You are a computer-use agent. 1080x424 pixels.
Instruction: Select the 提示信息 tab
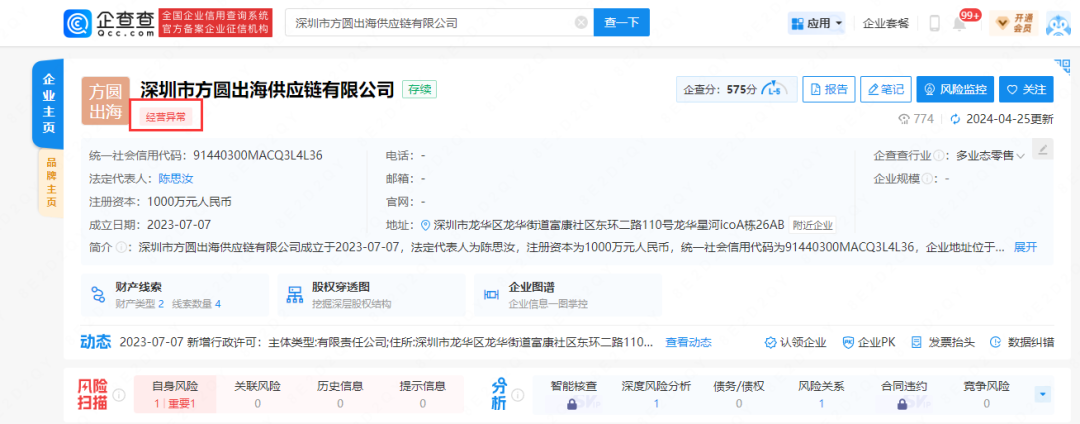pyautogui.click(x=423, y=394)
